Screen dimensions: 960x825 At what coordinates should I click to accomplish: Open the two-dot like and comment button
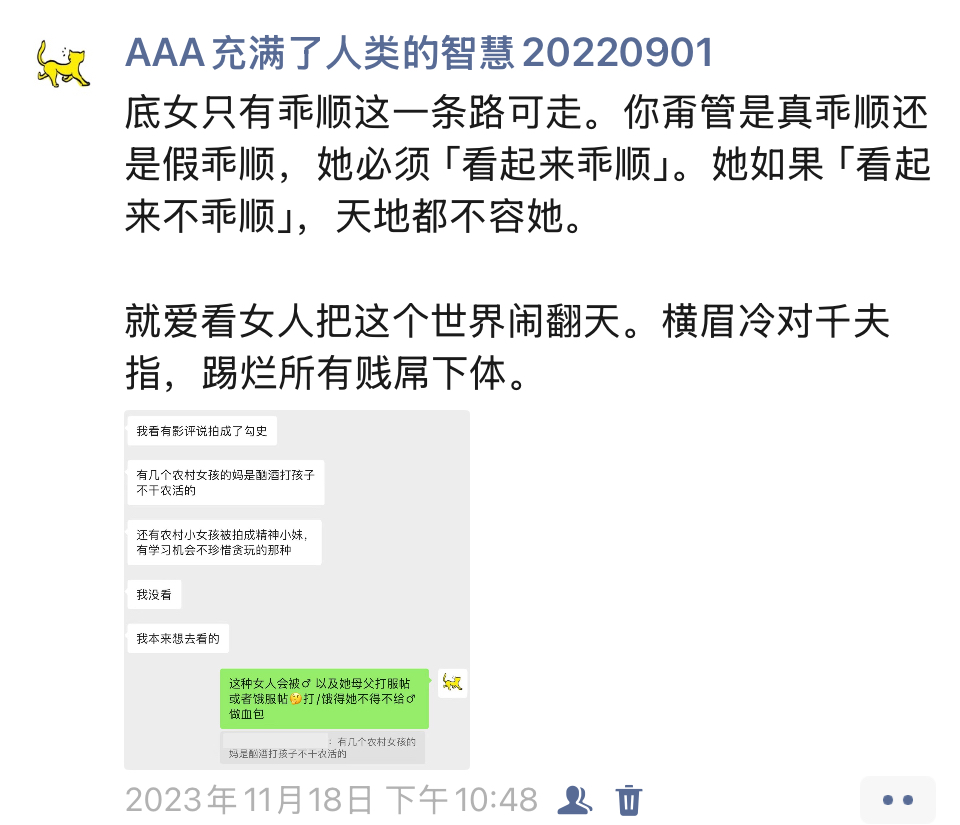[898, 800]
